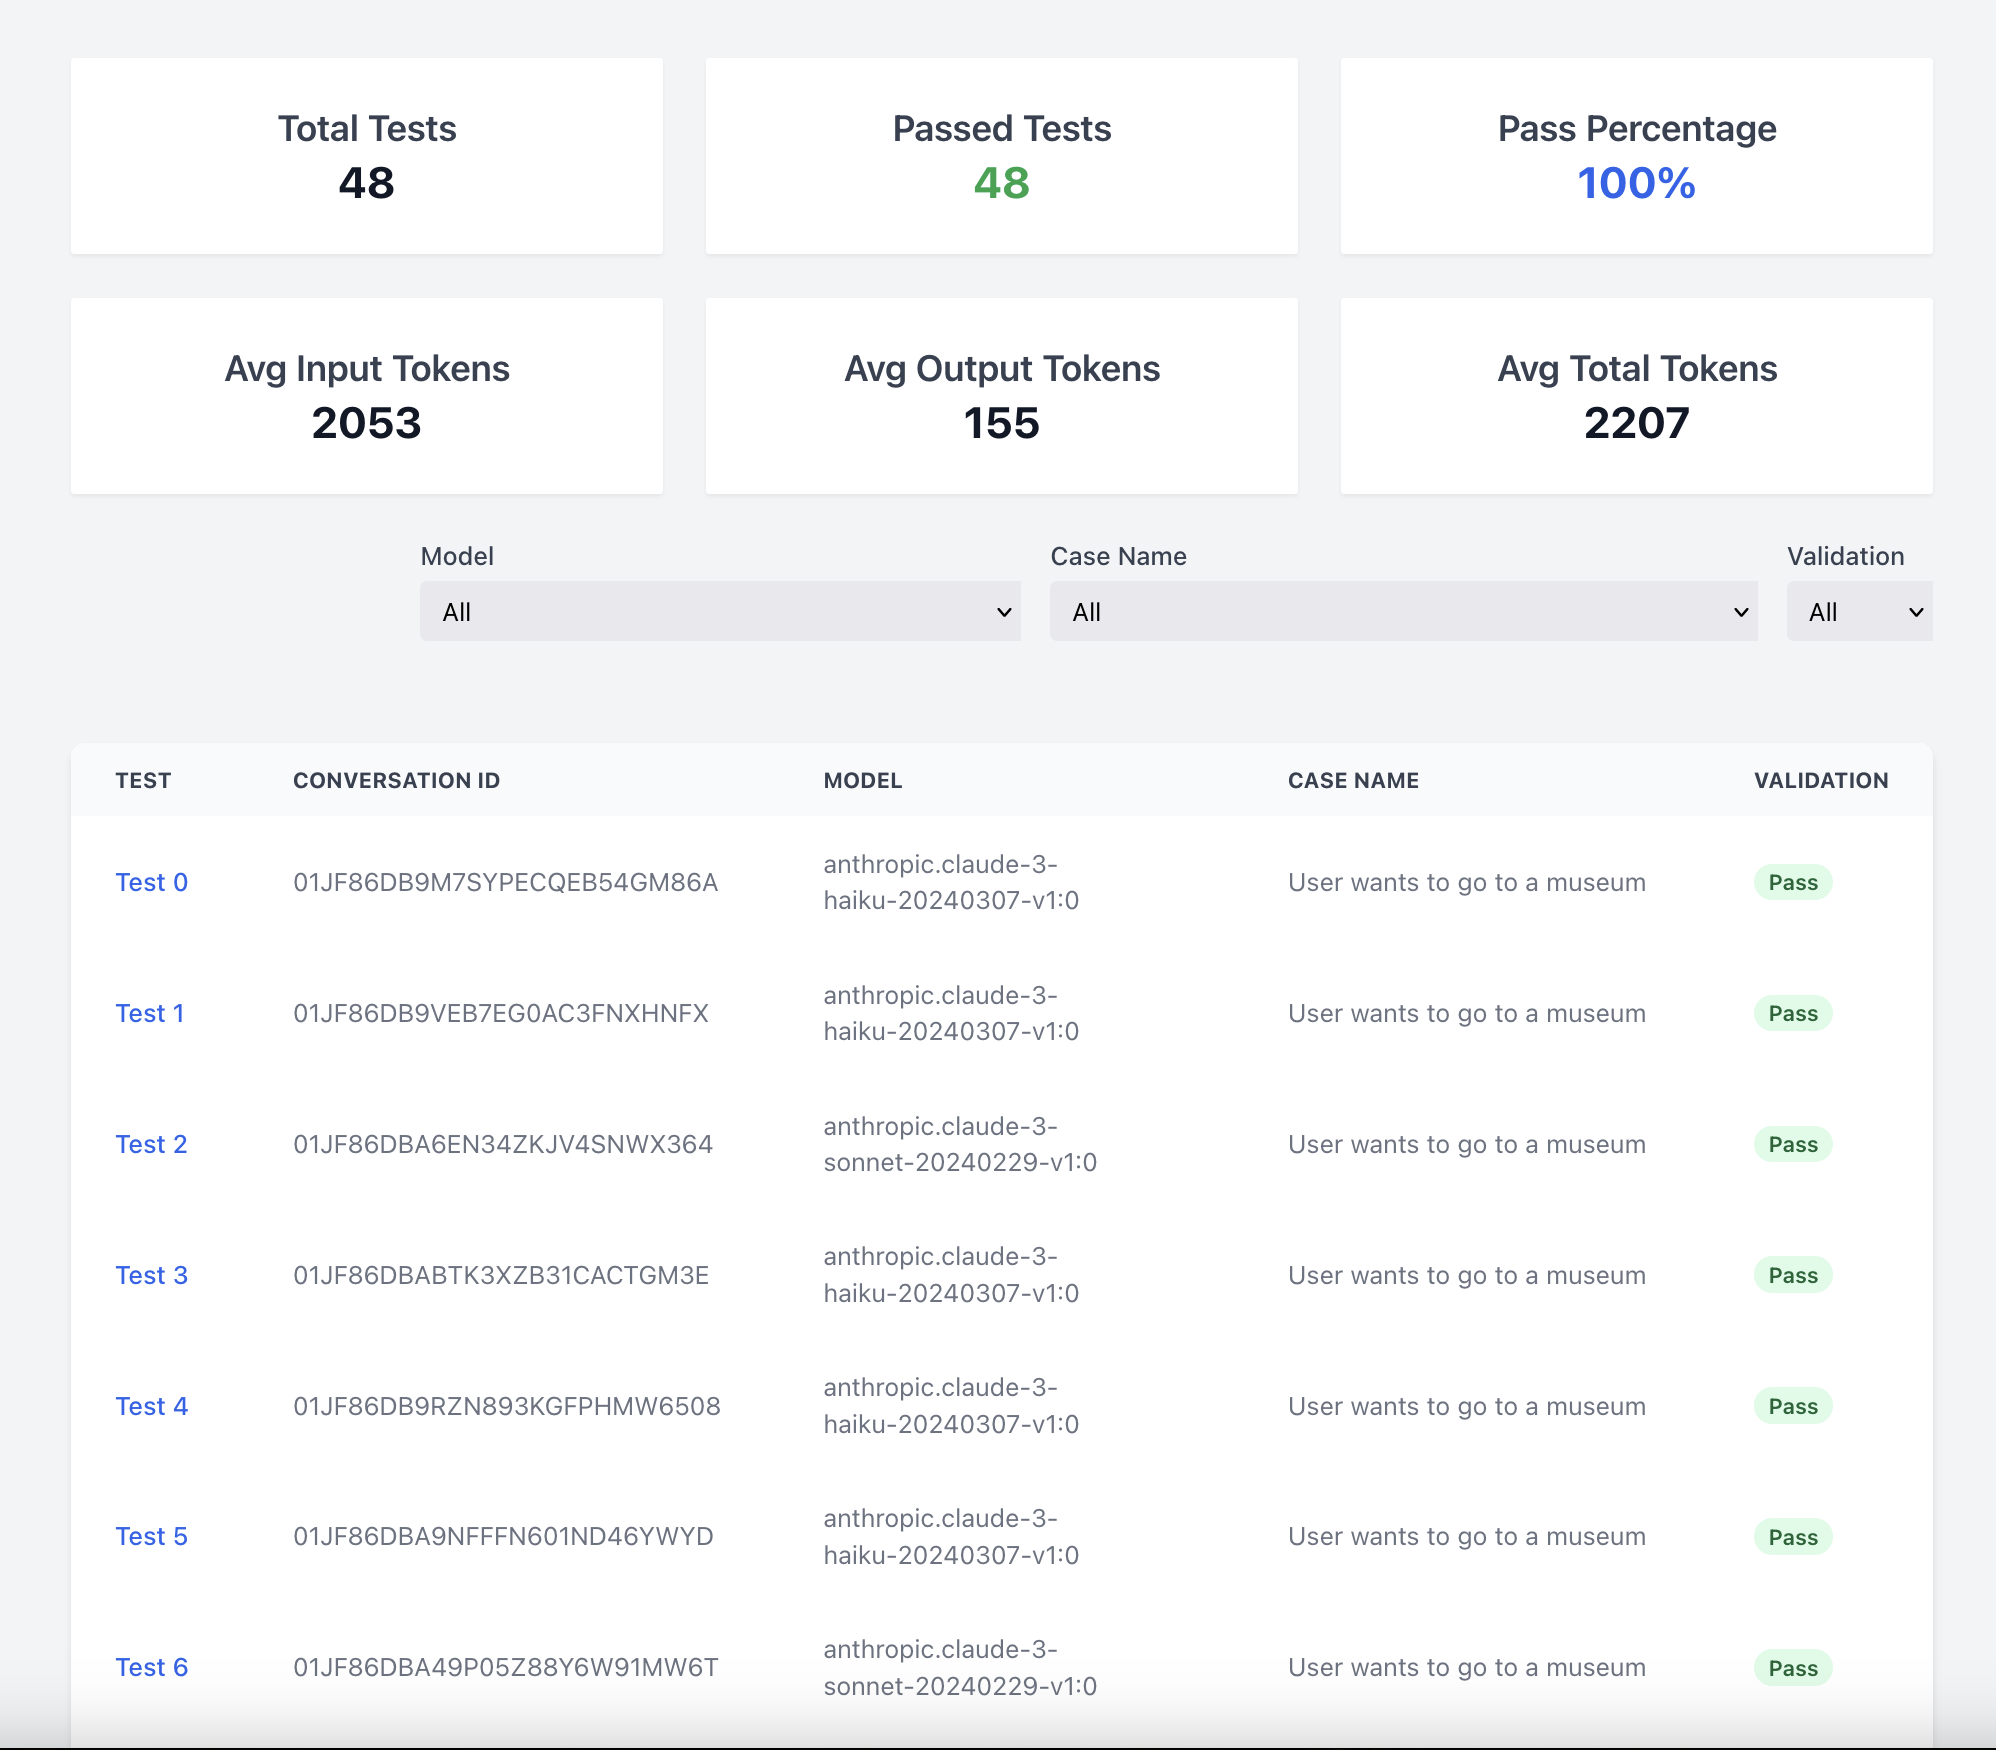Click the case name in Test 1 row
The height and width of the screenshot is (1750, 1996).
pyautogui.click(x=1467, y=1013)
